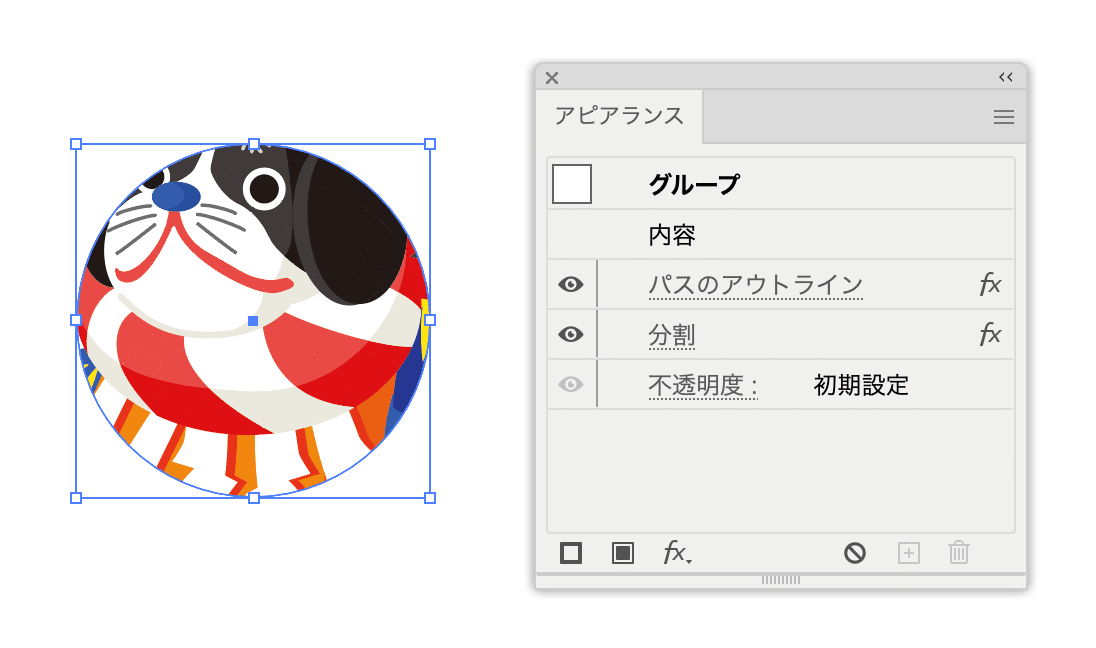1096x648 pixels.
Task: Collapse panel with double chevron icon
Action: tap(1006, 77)
